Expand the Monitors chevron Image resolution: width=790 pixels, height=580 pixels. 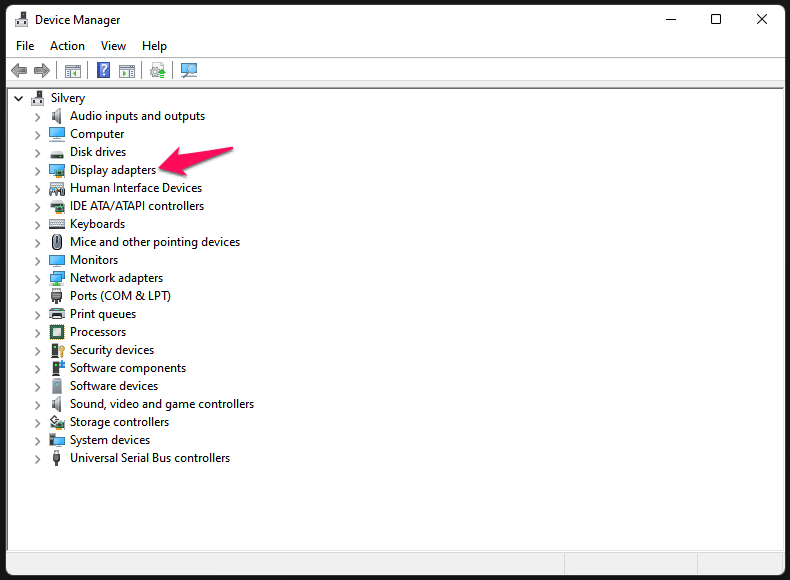(37, 261)
